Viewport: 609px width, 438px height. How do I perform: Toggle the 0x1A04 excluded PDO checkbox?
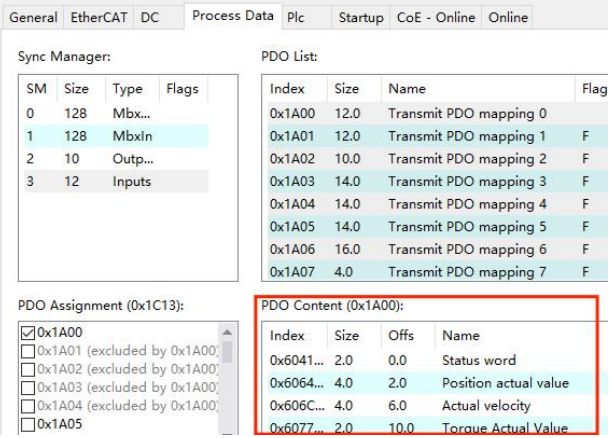[x=28, y=406]
